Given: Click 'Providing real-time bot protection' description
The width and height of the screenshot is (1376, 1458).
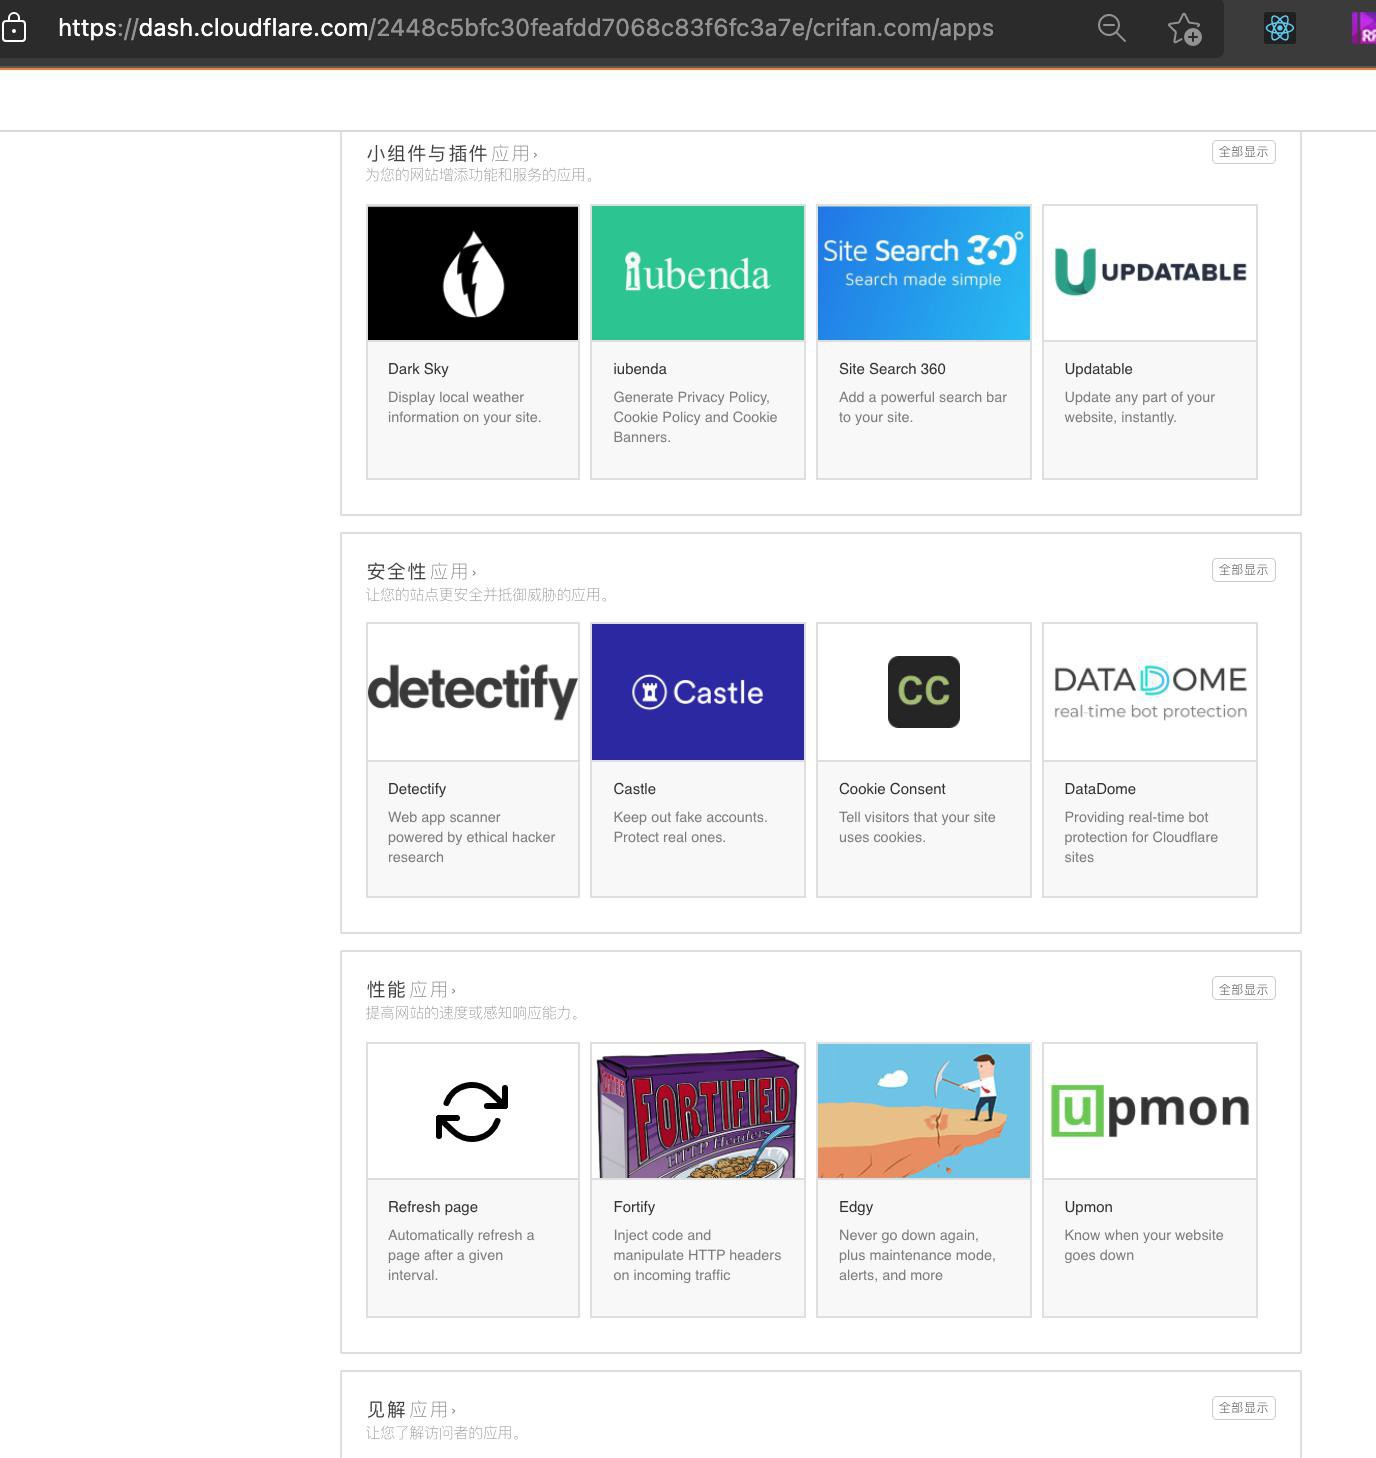Looking at the screenshot, I should (1141, 837).
